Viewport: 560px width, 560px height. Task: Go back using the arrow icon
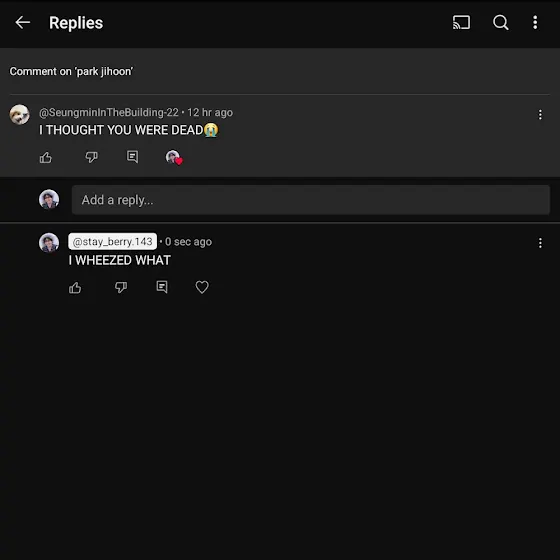pos(22,22)
